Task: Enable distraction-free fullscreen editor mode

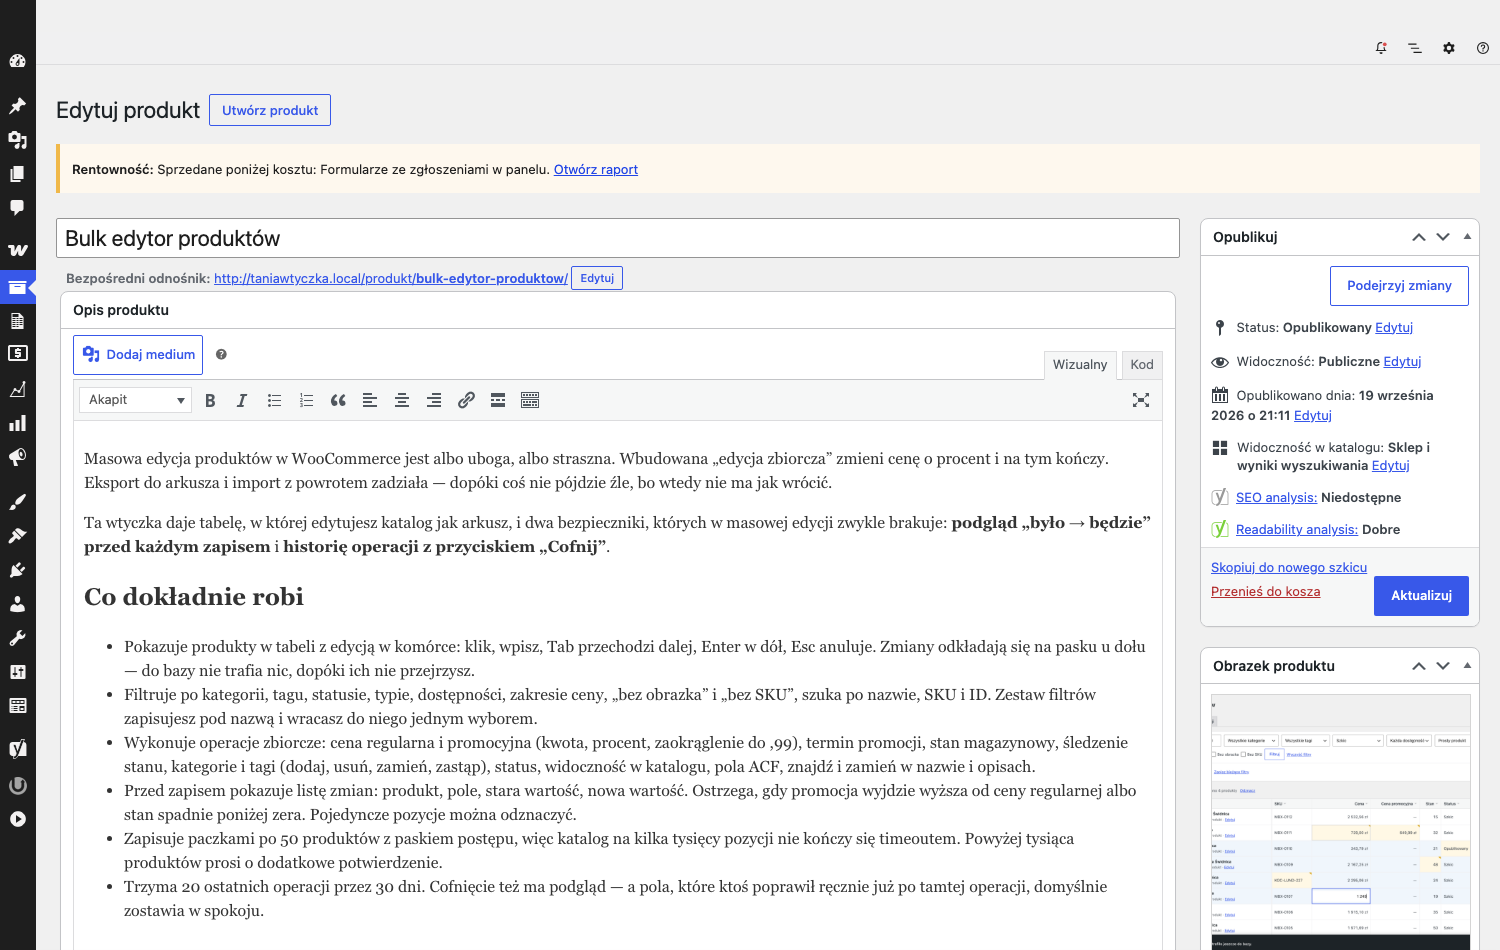Action: point(1141,400)
